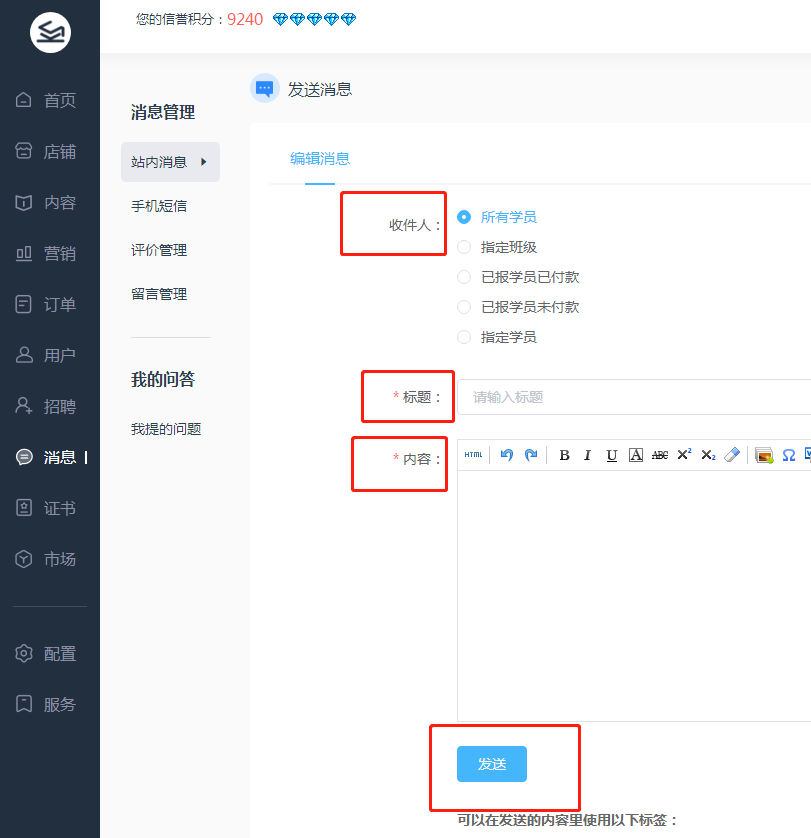Switch to the 编辑消息 tab
Screen dimensions: 811x838
pos(320,158)
